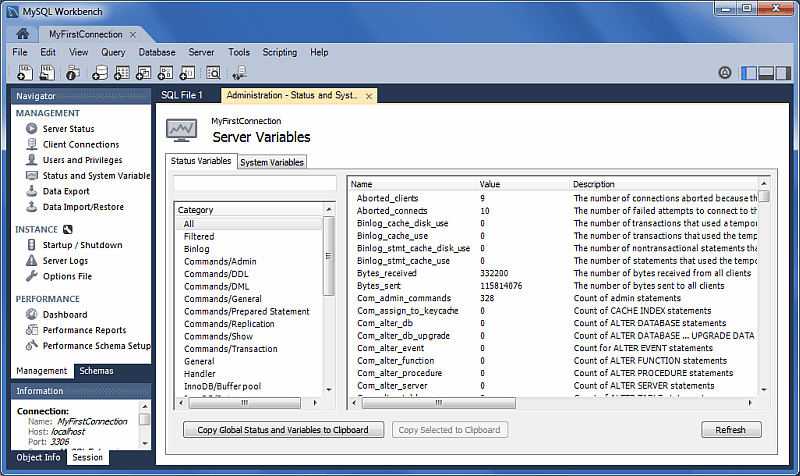Open the Edit menu
Viewport: 800px width, 476px height.
[x=48, y=52]
